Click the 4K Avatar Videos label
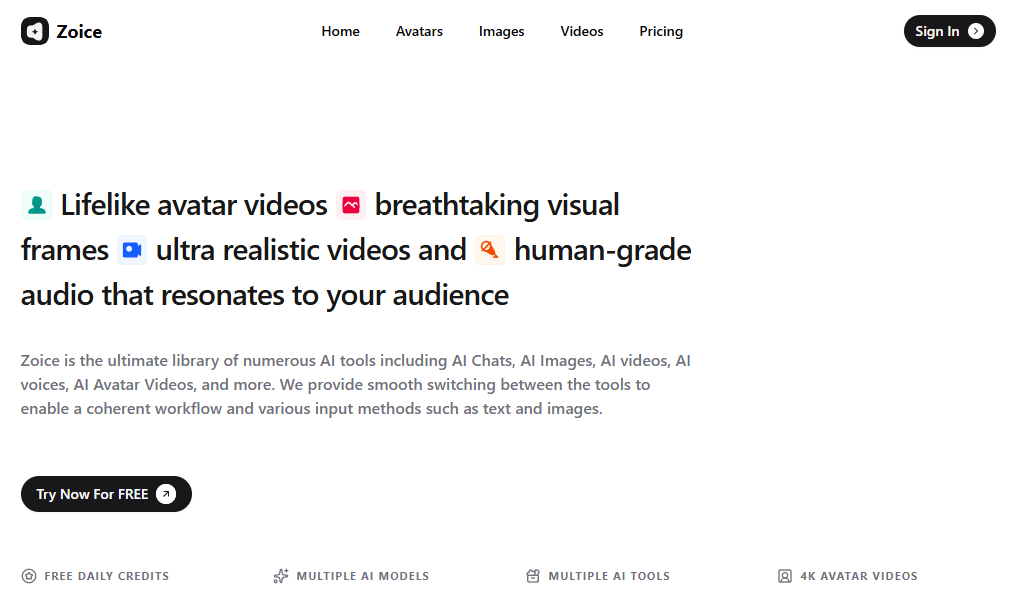This screenshot has height=615, width=1014. point(858,576)
